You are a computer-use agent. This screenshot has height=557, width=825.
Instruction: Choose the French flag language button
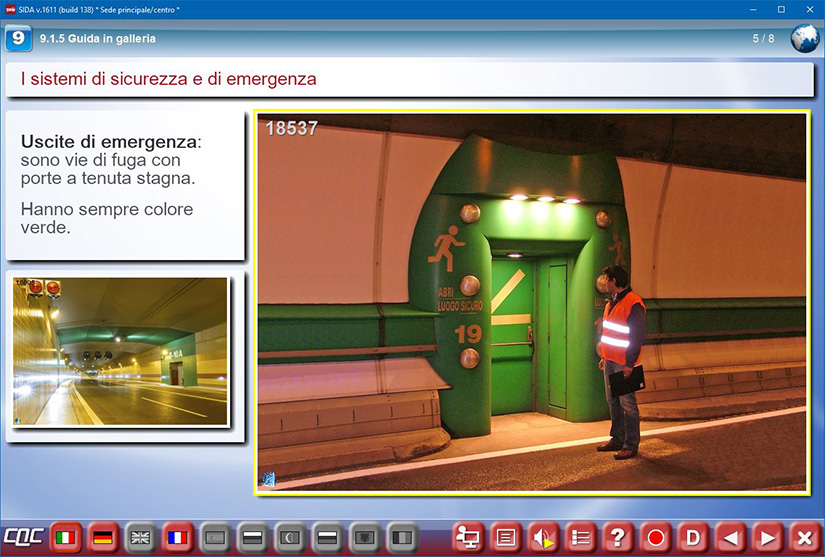coord(178,537)
